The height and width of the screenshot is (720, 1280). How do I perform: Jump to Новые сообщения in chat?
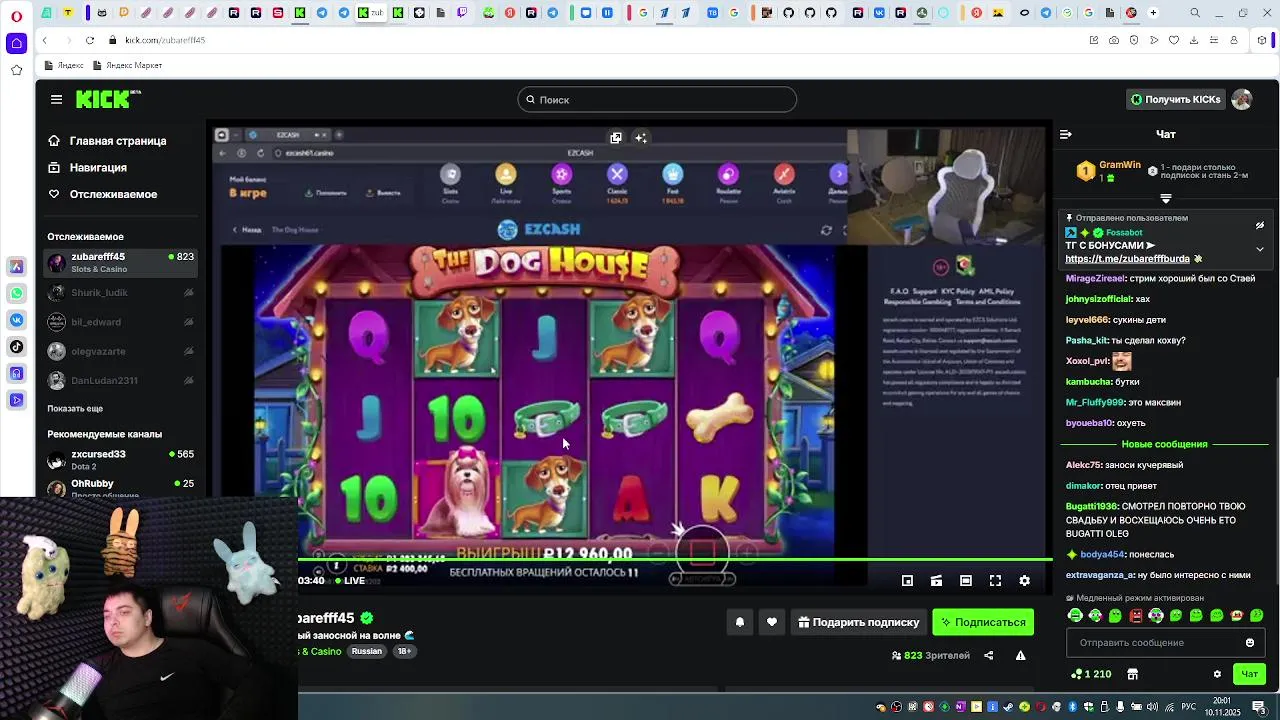click(1164, 444)
